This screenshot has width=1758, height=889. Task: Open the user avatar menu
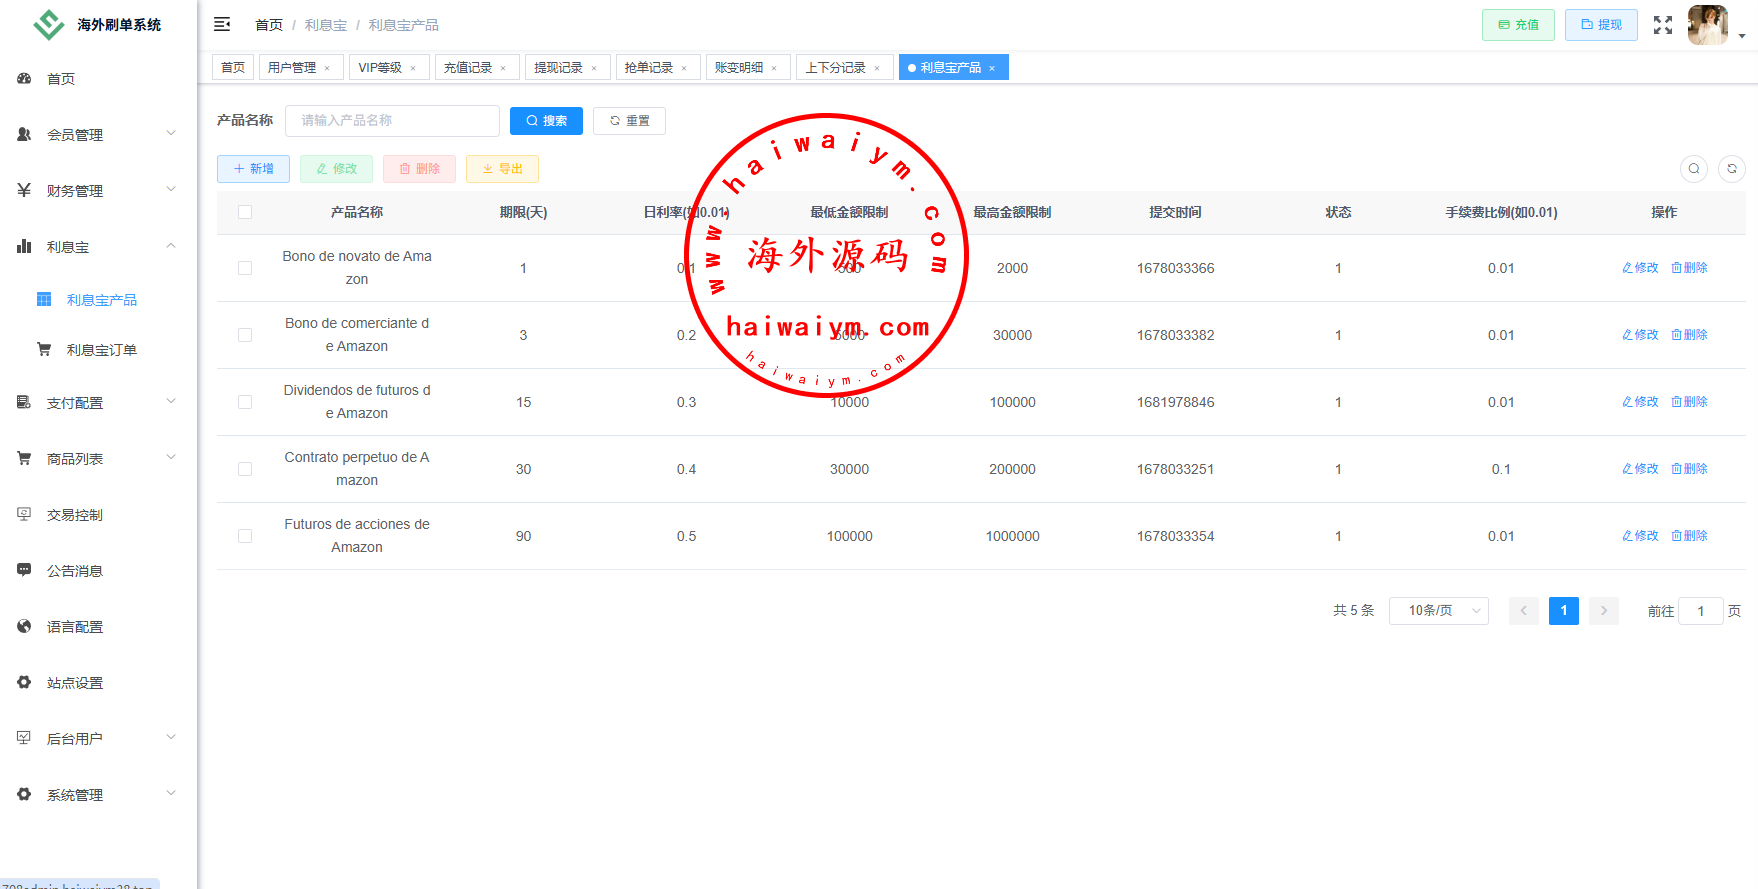(1708, 25)
